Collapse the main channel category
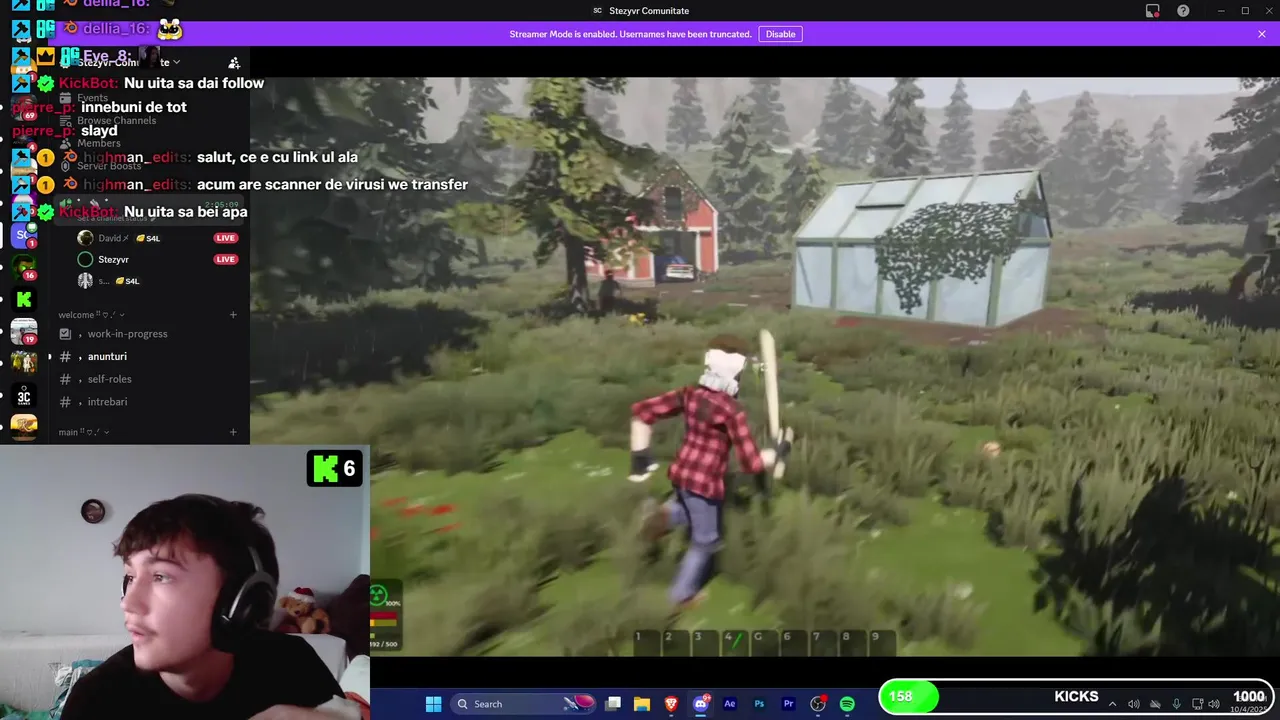 click(84, 432)
